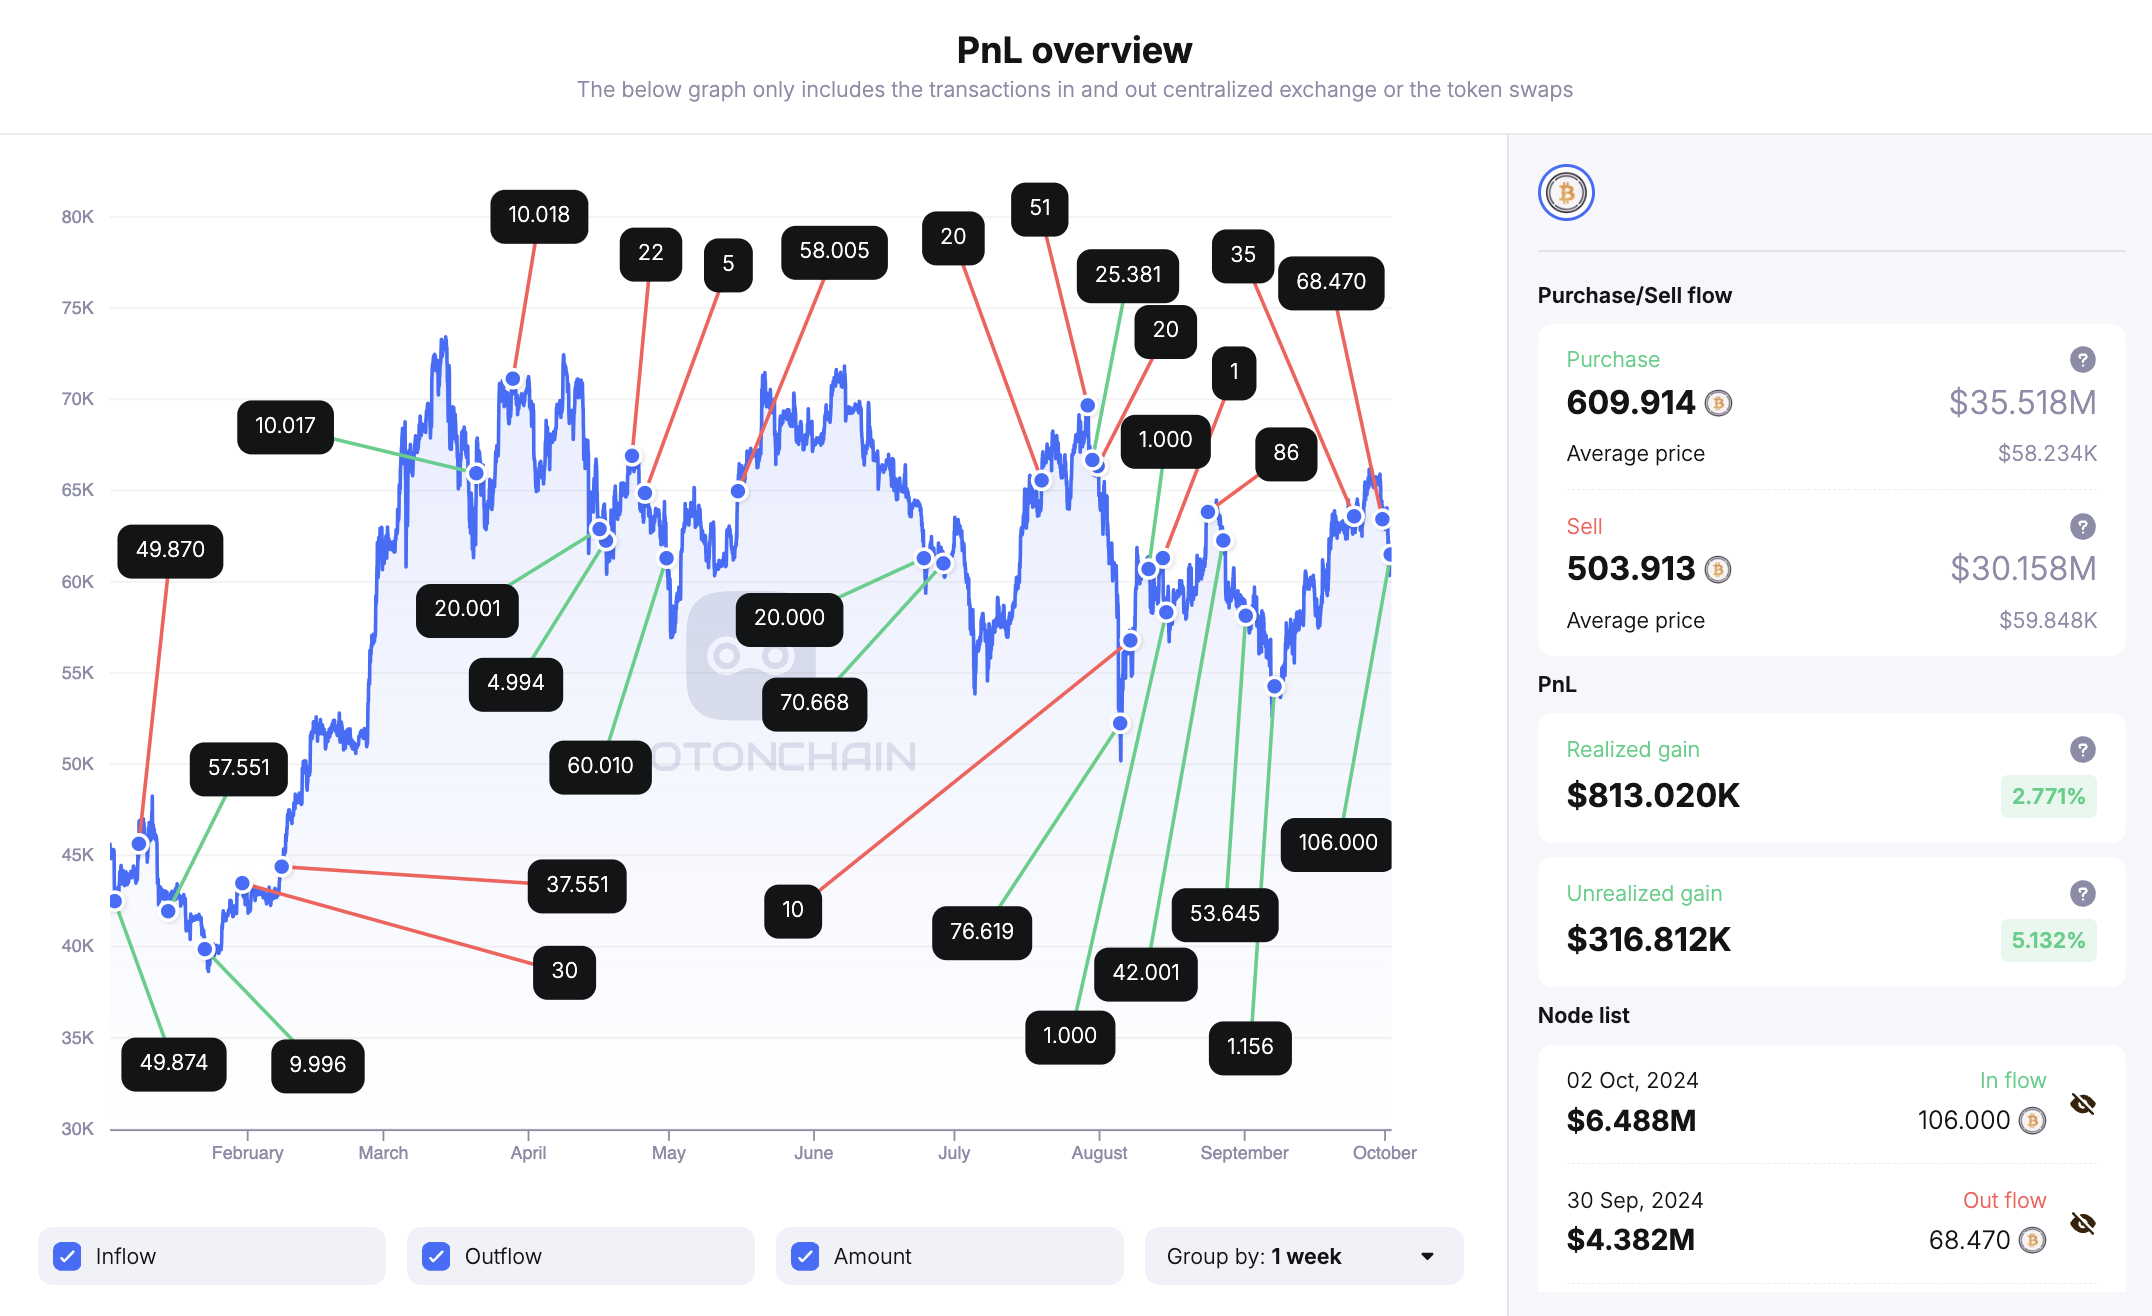Screen dimensions: 2152x1316
Task: Click the BTC coin icon beside 609.914
Action: point(1717,403)
